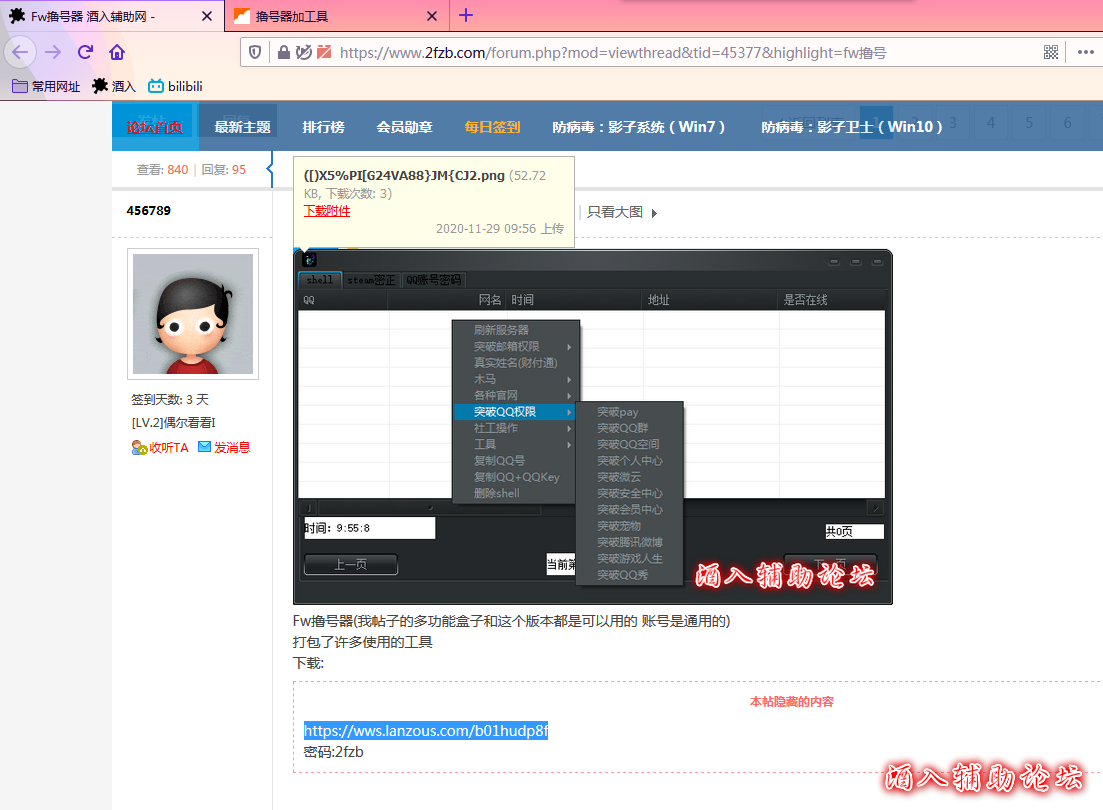Open 每日签到 in forum navigation
This screenshot has height=810, width=1103.
click(492, 127)
